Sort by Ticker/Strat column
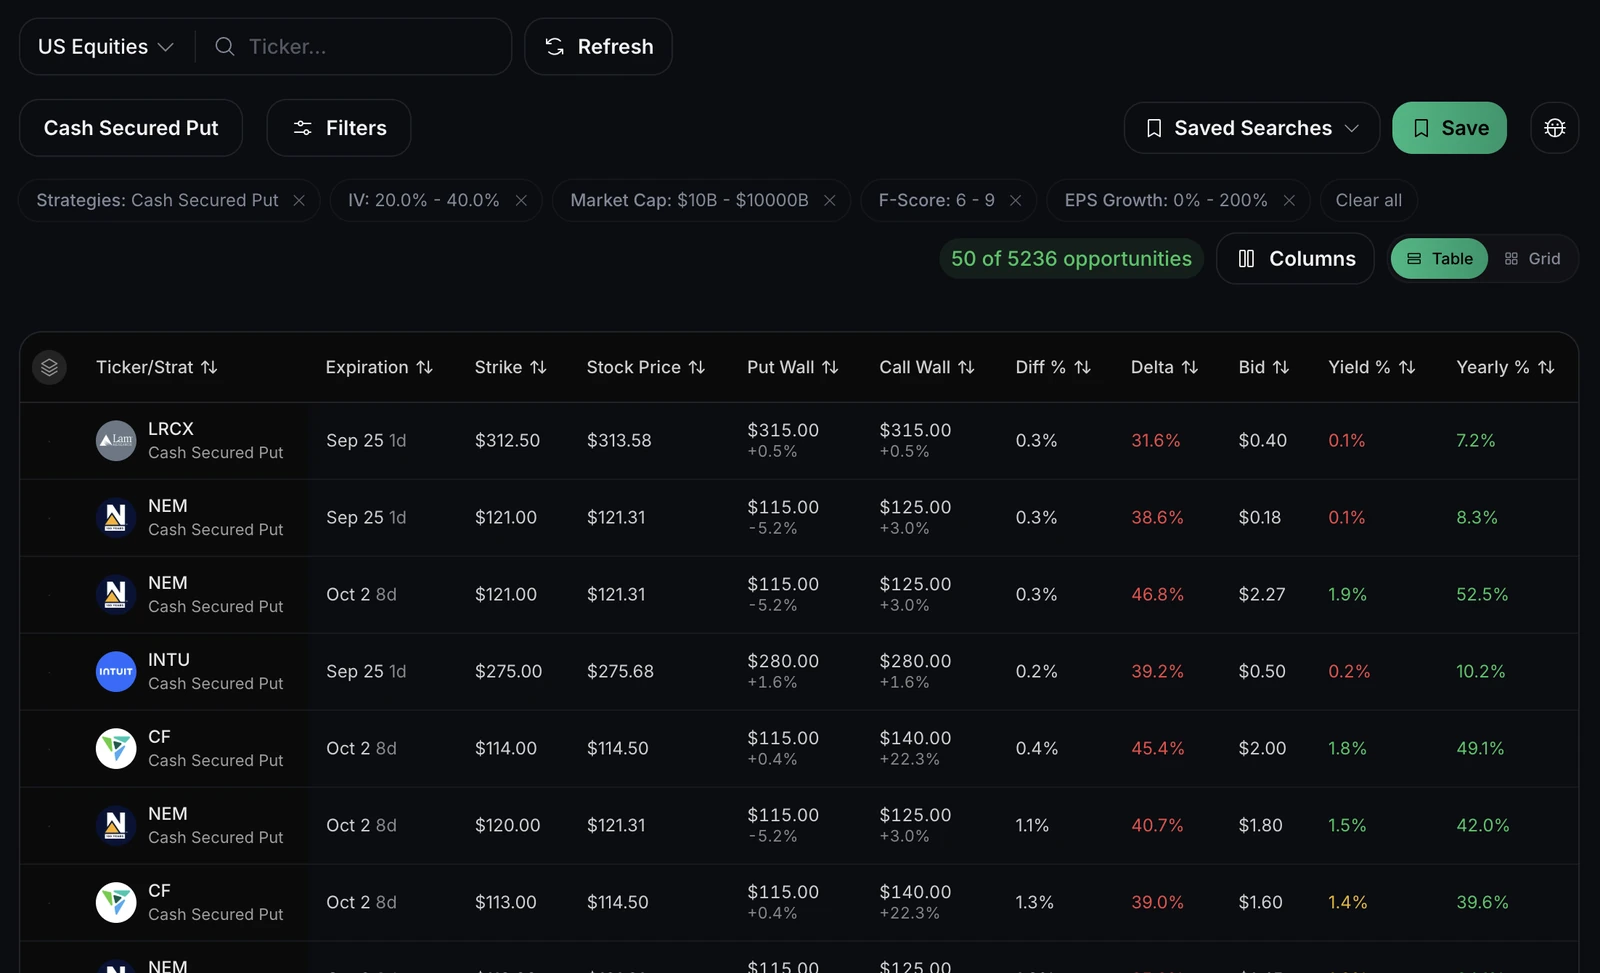1600x973 pixels. point(157,368)
